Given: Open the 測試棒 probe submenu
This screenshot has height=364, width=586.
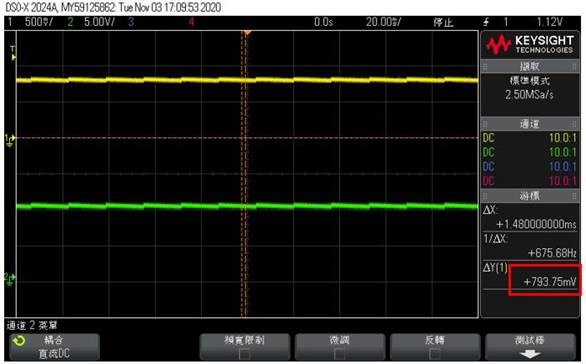Looking at the screenshot, I should 530,346.
